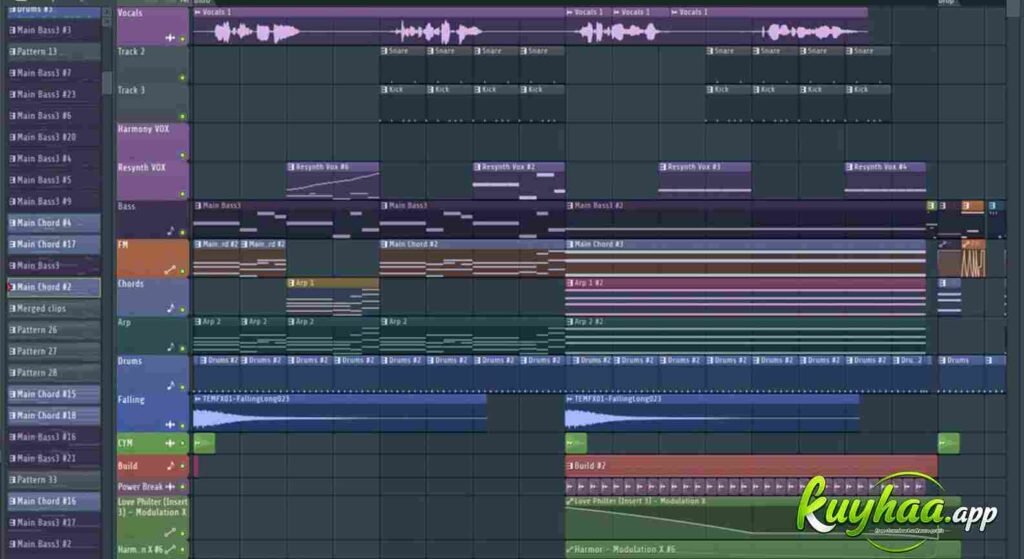Mute the Resynth VOX track
This screenshot has height=559, width=1024.
click(182, 194)
